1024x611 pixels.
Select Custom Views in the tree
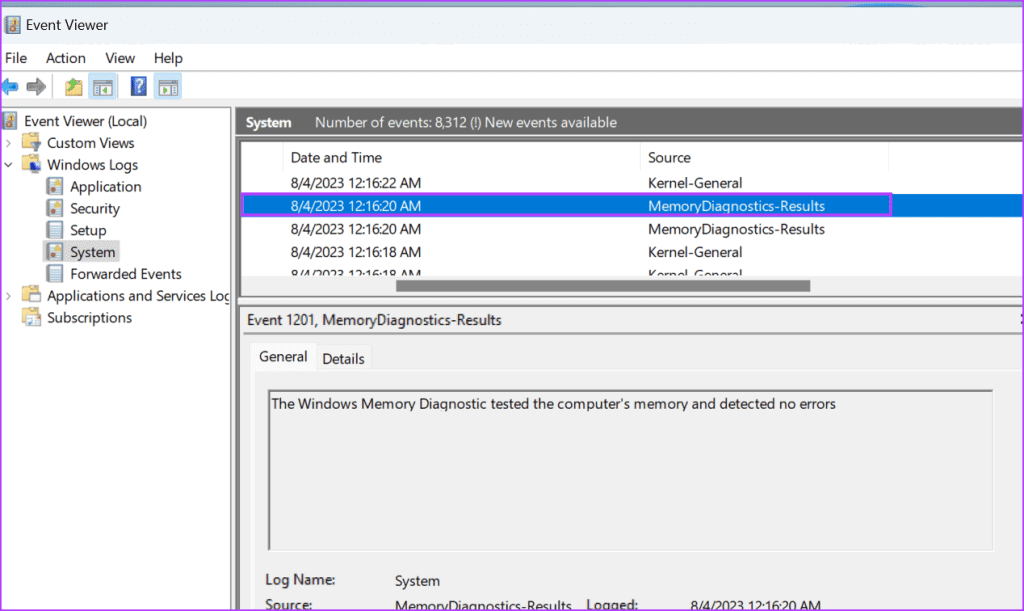click(91, 143)
